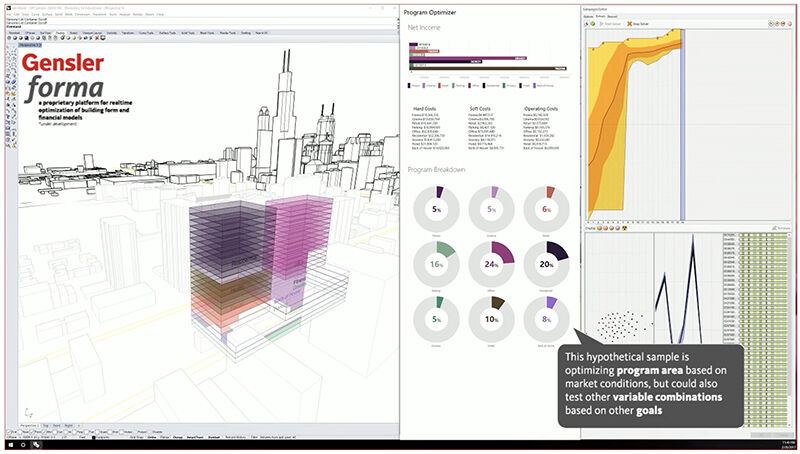Toggle the Mid osnap checkbox

[43, 432]
